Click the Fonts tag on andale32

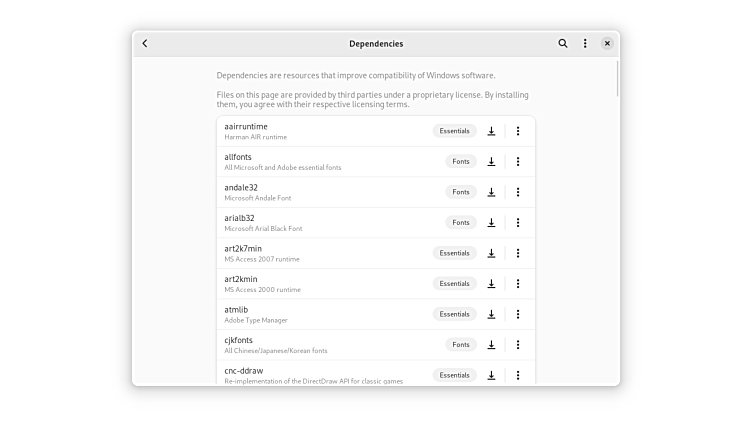pos(460,192)
